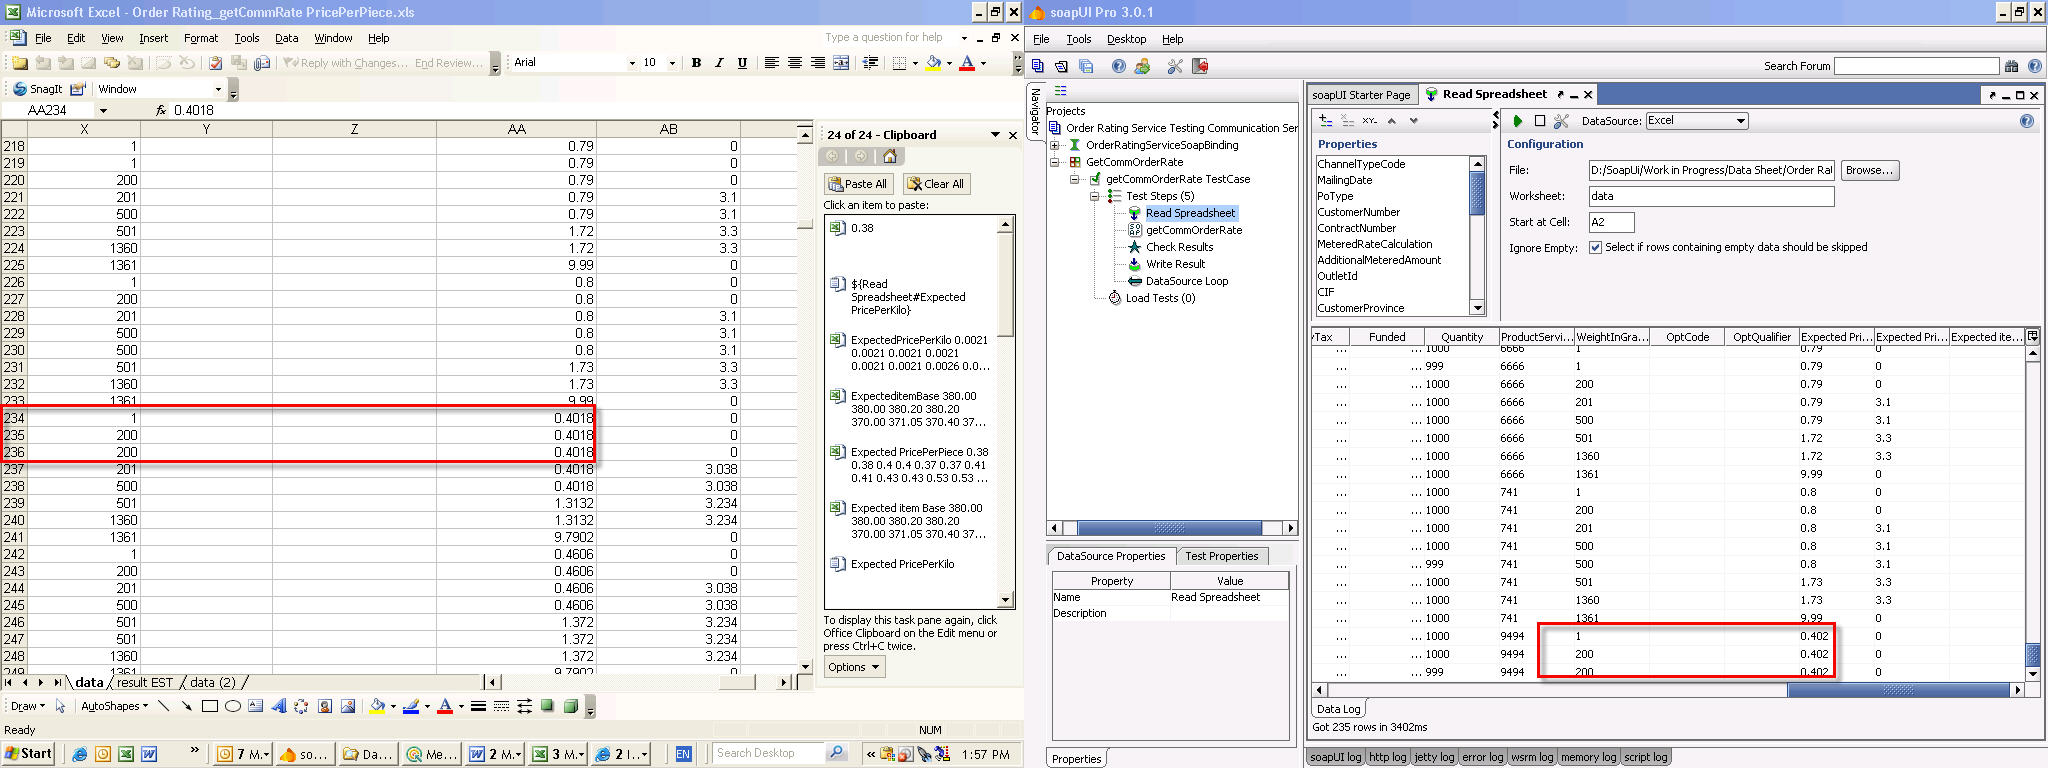
Task: Click the Italic formatting icon
Action: 719,63
